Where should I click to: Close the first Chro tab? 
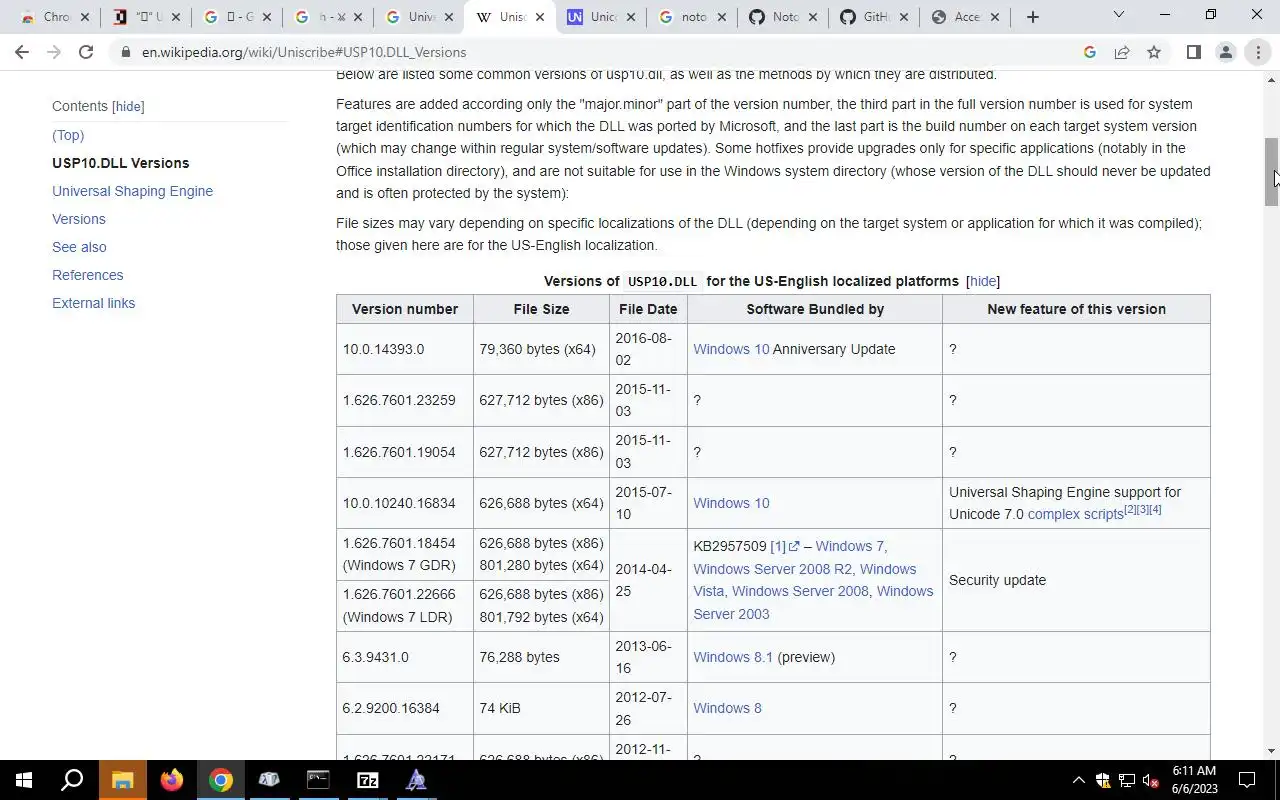tap(84, 17)
